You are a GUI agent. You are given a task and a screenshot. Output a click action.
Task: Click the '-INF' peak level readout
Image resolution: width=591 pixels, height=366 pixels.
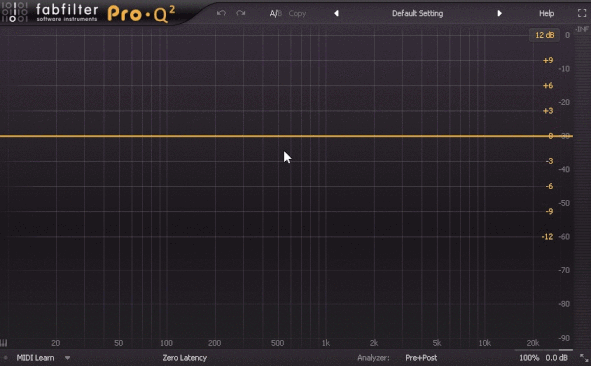(582, 29)
